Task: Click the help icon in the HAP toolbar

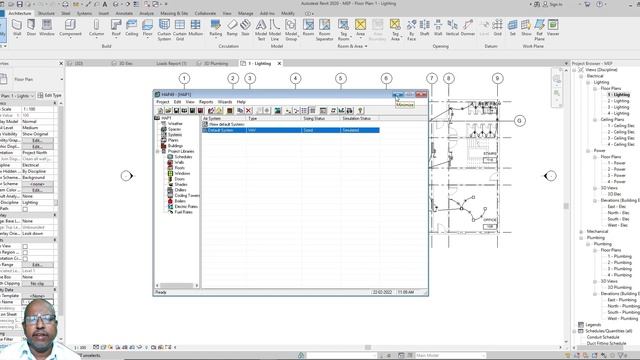Action: (x=360, y=111)
